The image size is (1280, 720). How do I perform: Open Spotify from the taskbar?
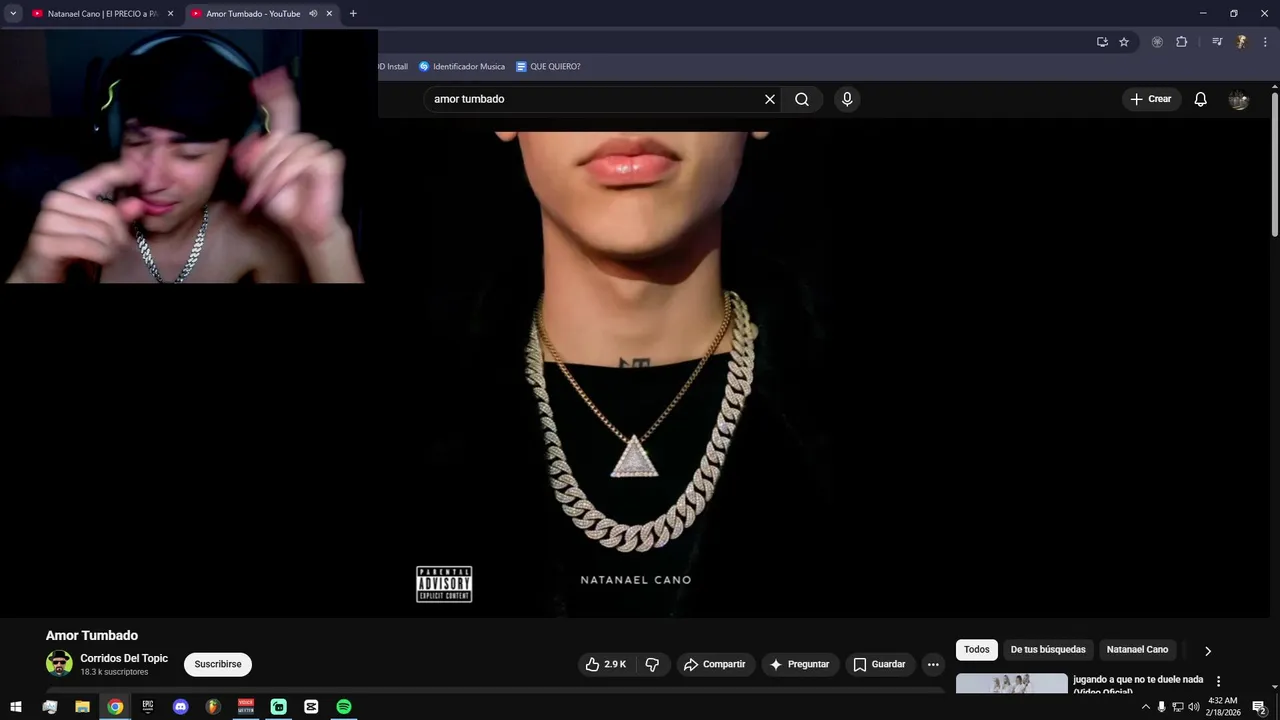[344, 707]
